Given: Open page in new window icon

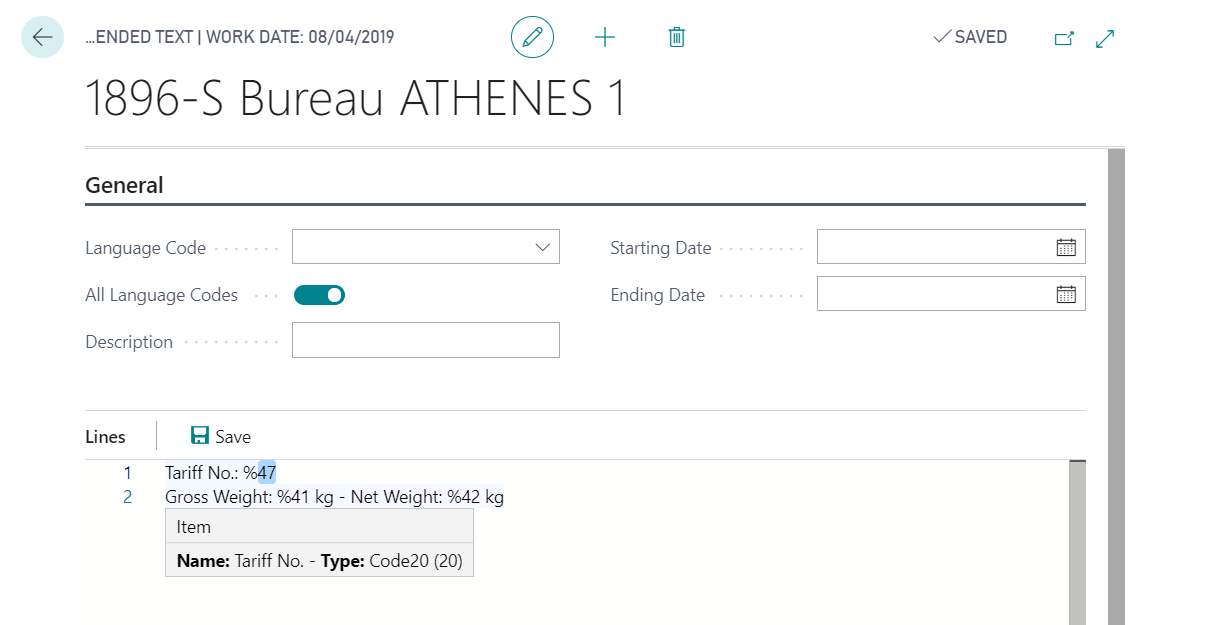Looking at the screenshot, I should [1064, 38].
